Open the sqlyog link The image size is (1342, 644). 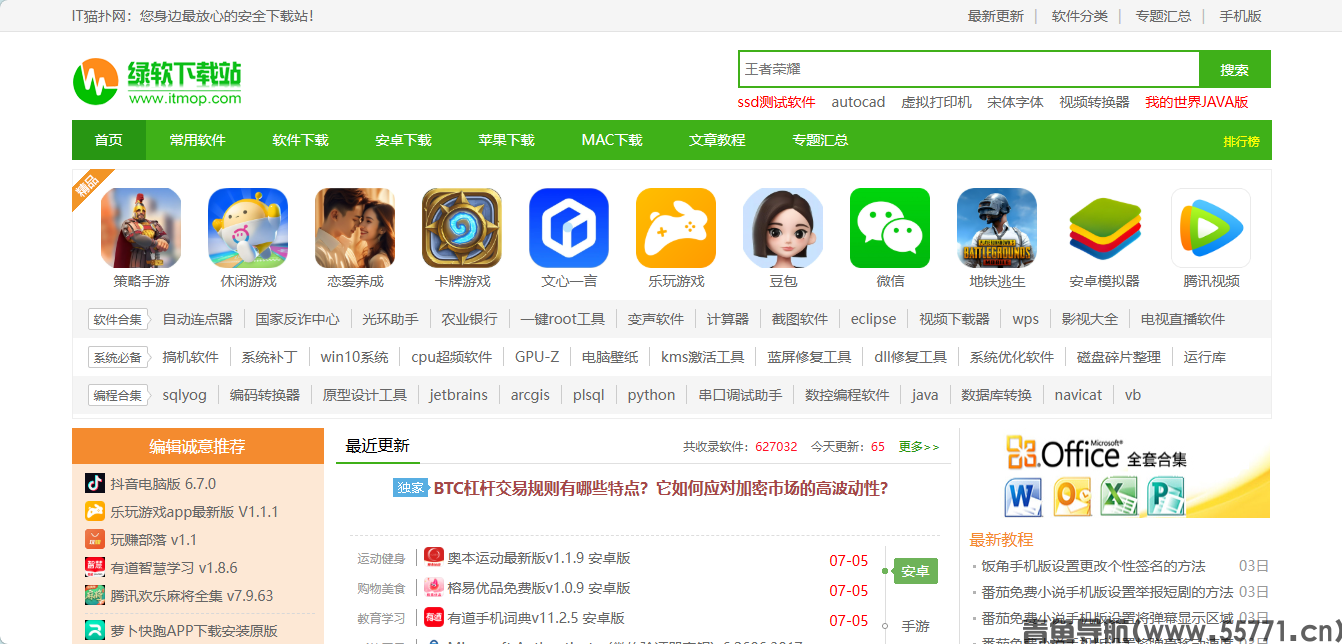(x=184, y=395)
